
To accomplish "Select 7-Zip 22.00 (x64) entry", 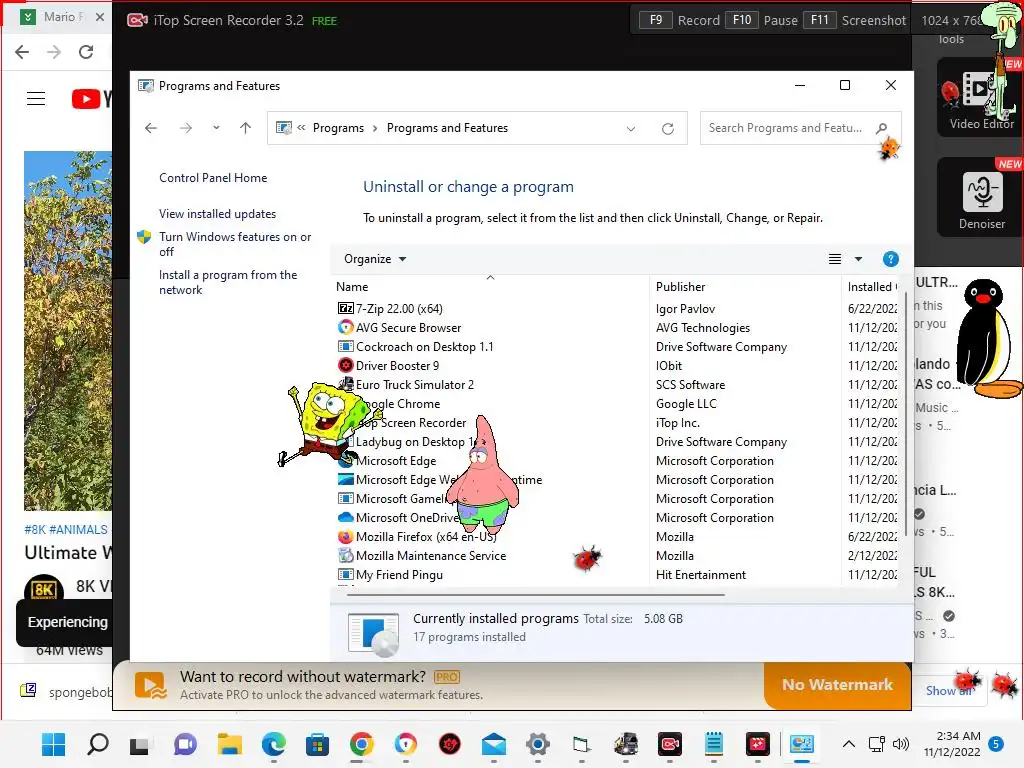I will pos(399,308).
